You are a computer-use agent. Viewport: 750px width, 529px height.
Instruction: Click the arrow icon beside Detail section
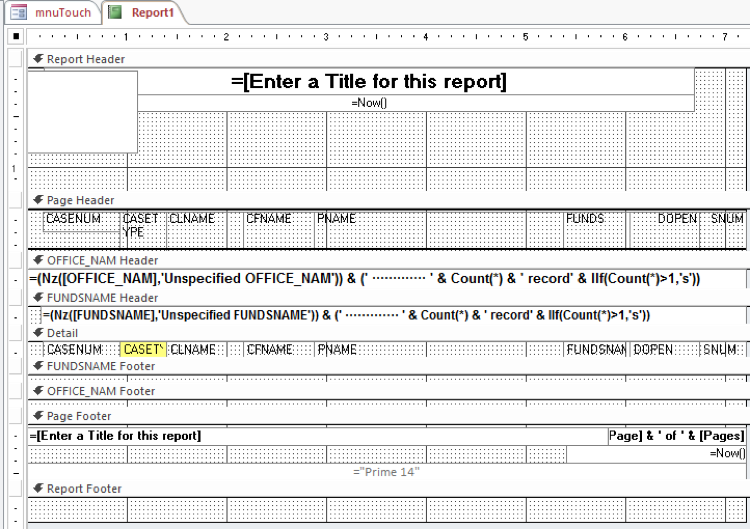coord(38,332)
